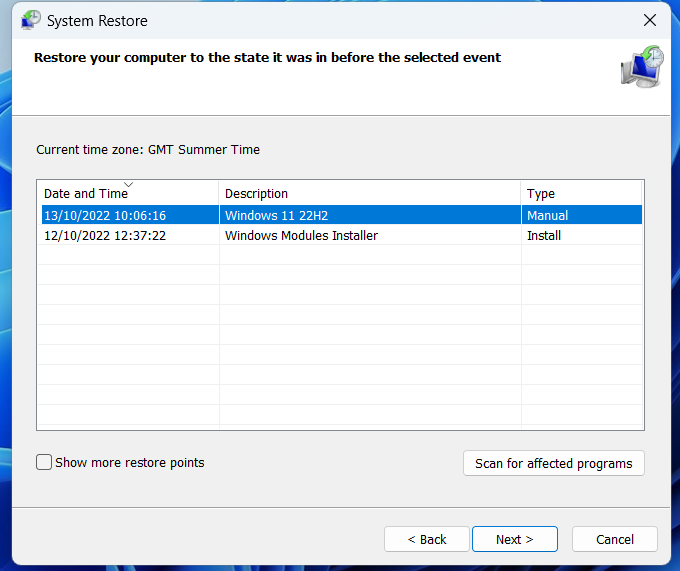
Task: Enable Show more restore points checkbox
Action: pos(44,462)
